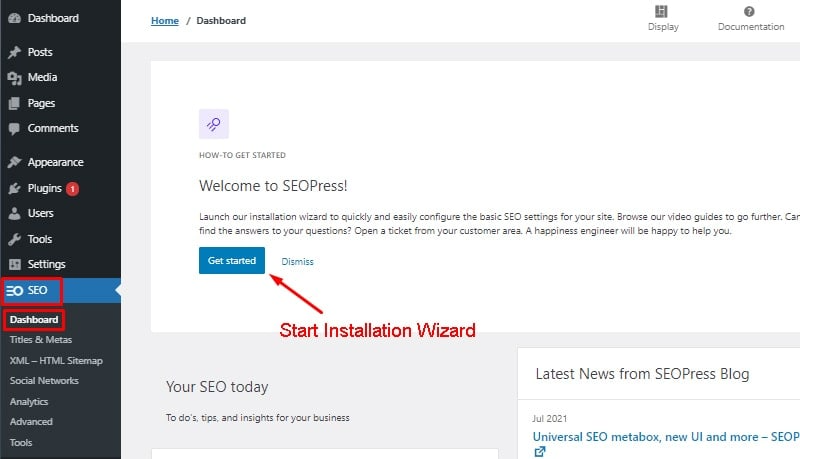This screenshot has width=834, height=459.
Task: Click the Dashboard gauge icon in sidebar
Action: [x=14, y=18]
